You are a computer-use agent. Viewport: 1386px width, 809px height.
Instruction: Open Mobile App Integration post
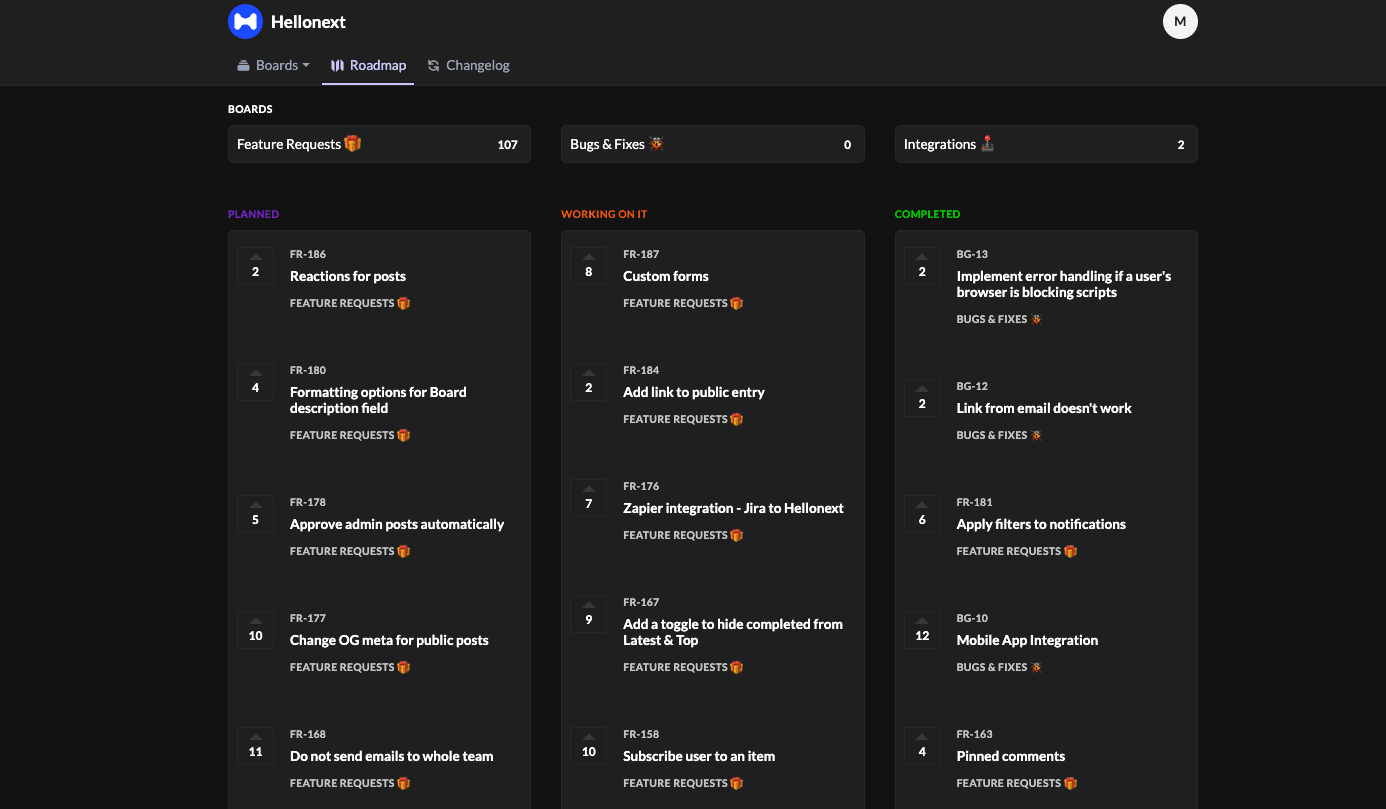pos(1027,640)
